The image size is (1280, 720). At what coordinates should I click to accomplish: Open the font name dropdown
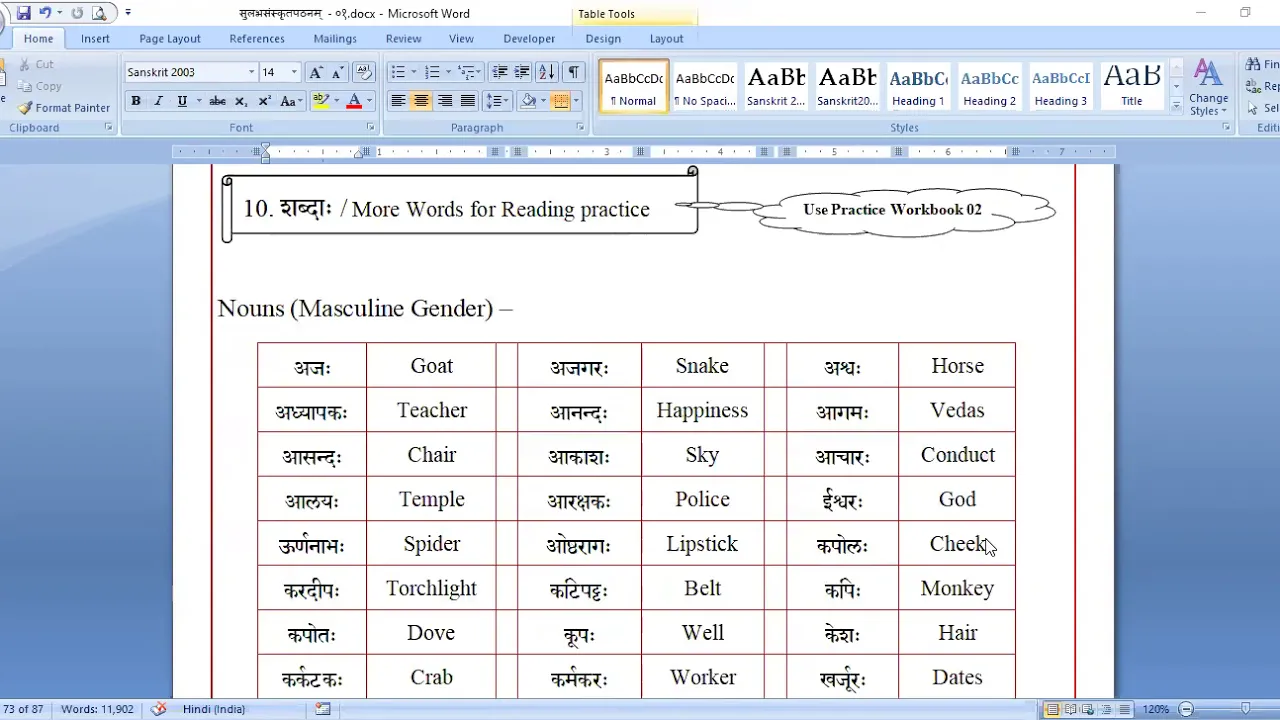[x=251, y=72]
